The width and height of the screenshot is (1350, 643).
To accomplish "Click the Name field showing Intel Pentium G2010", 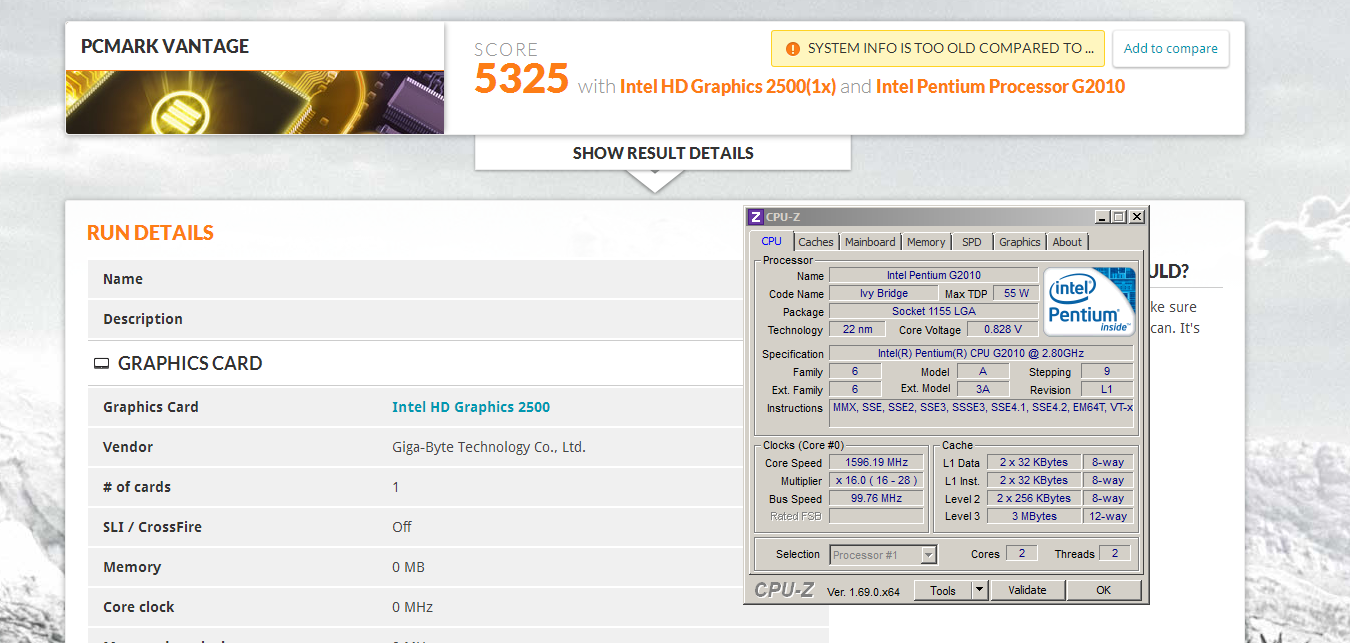I will point(934,275).
